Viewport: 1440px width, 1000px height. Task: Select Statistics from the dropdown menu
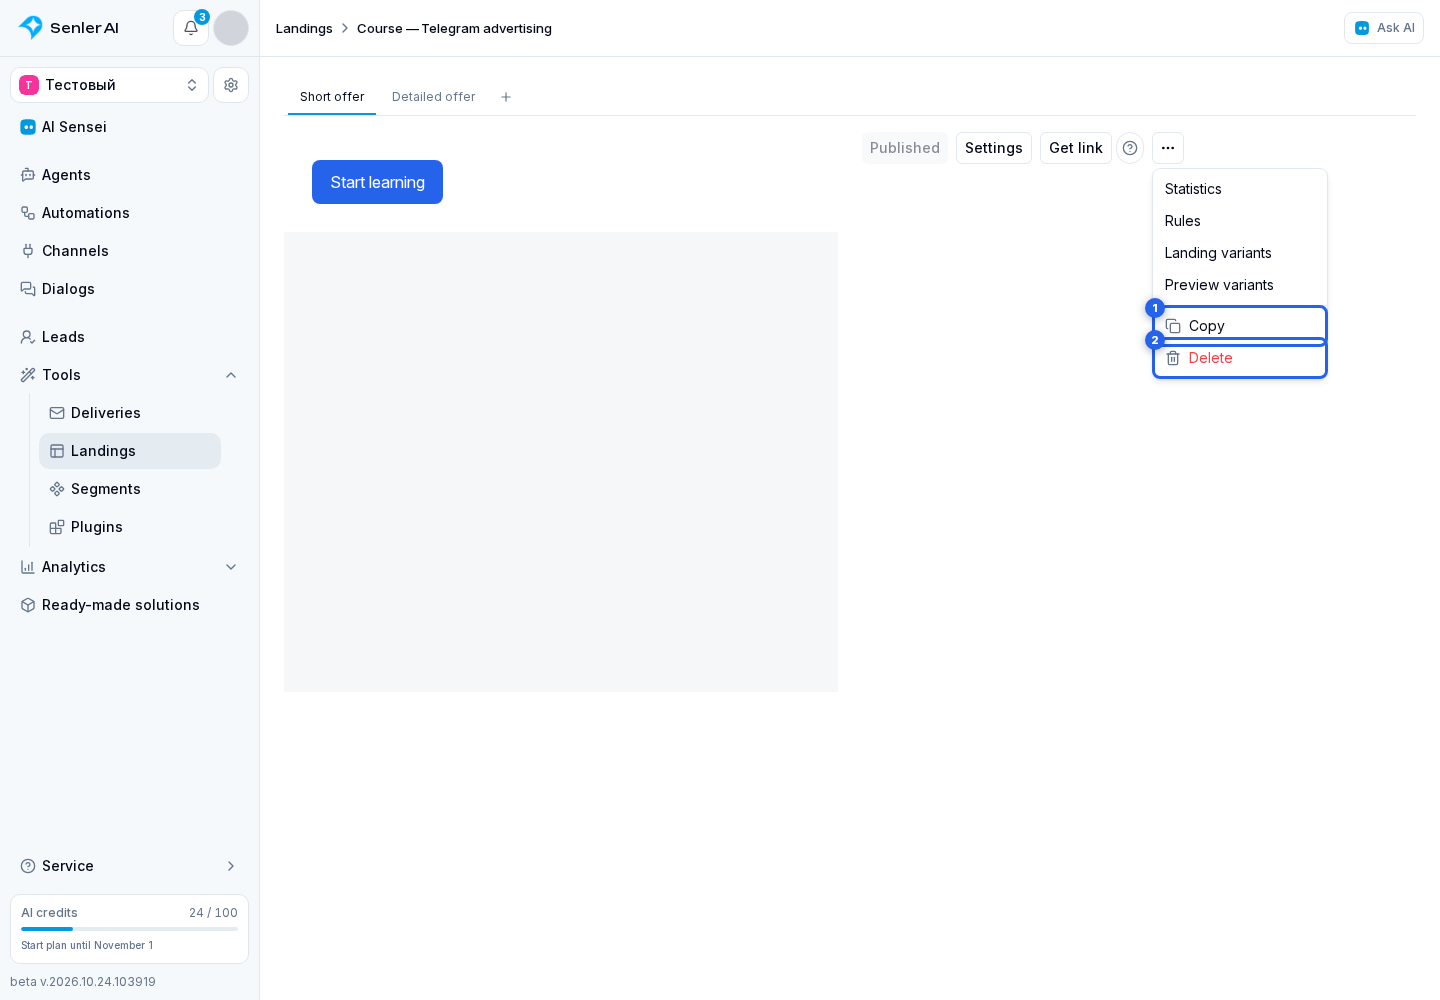point(1240,189)
